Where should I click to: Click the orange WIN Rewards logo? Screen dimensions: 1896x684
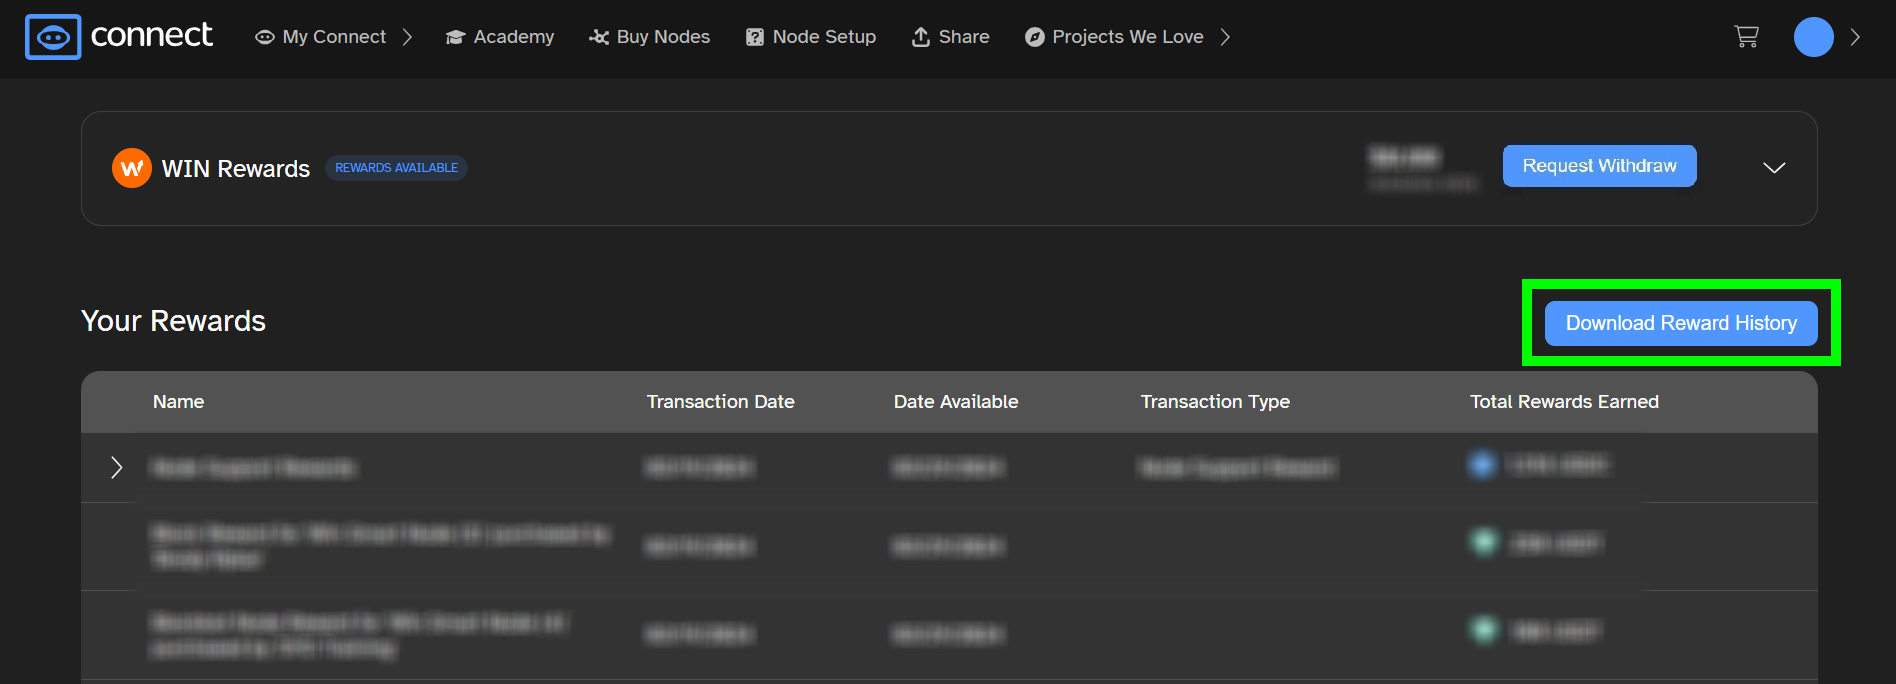point(132,168)
